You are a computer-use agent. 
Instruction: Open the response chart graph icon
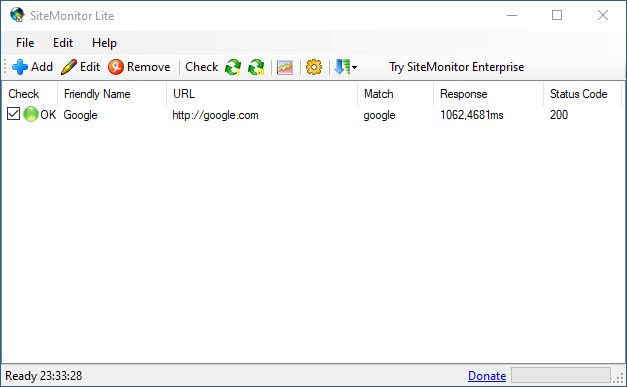[x=285, y=67]
